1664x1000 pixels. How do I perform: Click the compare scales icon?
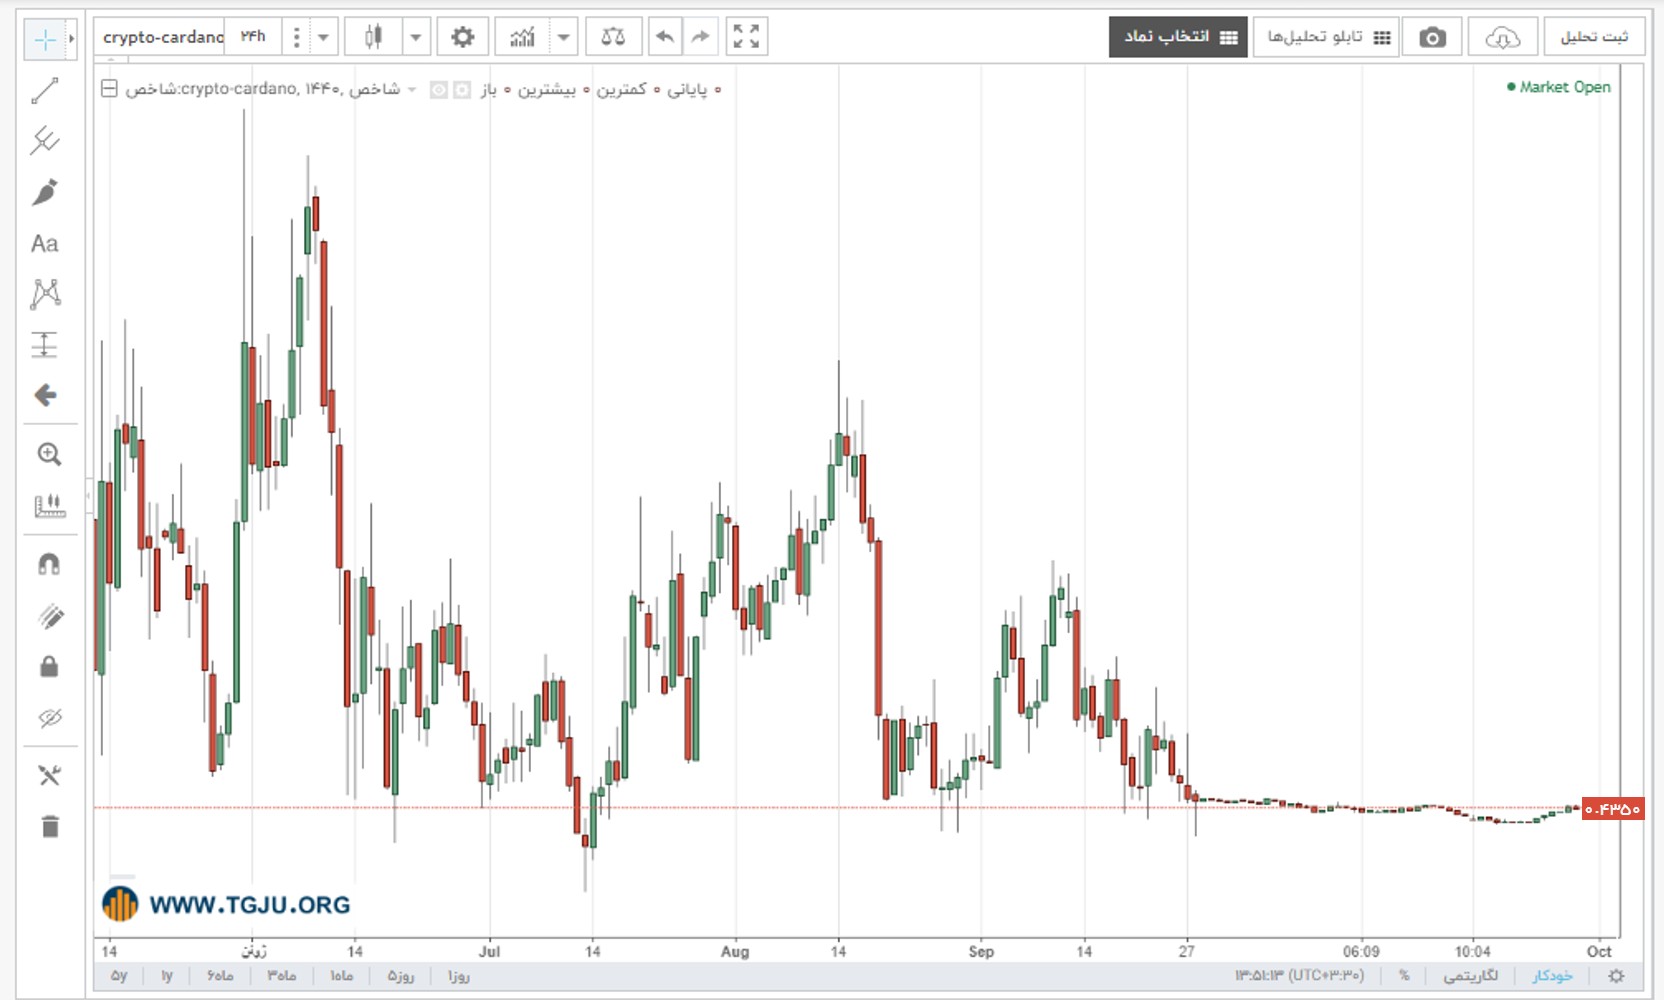coord(613,37)
